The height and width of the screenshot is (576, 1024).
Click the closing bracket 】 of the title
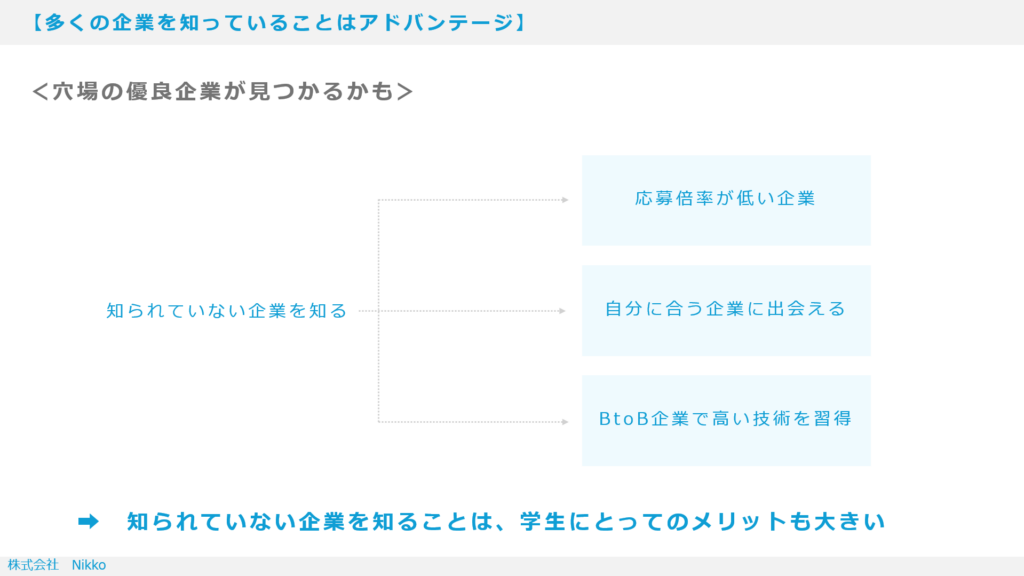[519, 22]
